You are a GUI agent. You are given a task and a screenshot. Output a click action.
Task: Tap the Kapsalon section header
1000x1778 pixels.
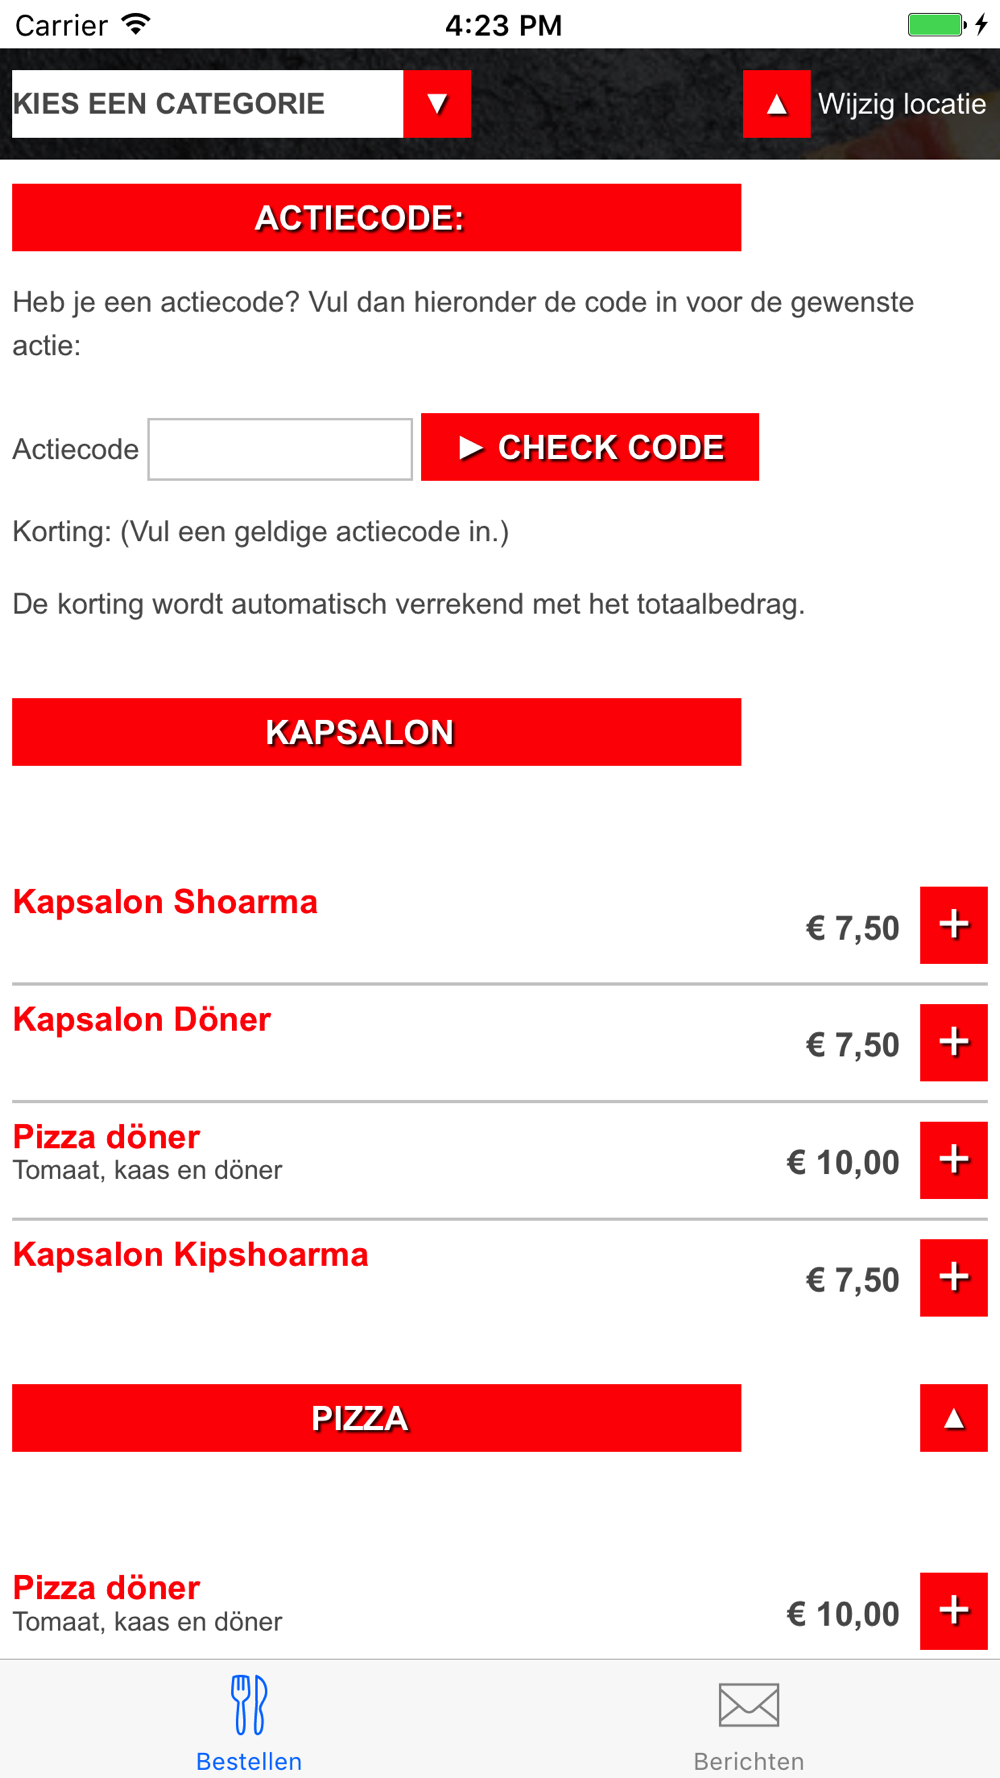pos(376,732)
